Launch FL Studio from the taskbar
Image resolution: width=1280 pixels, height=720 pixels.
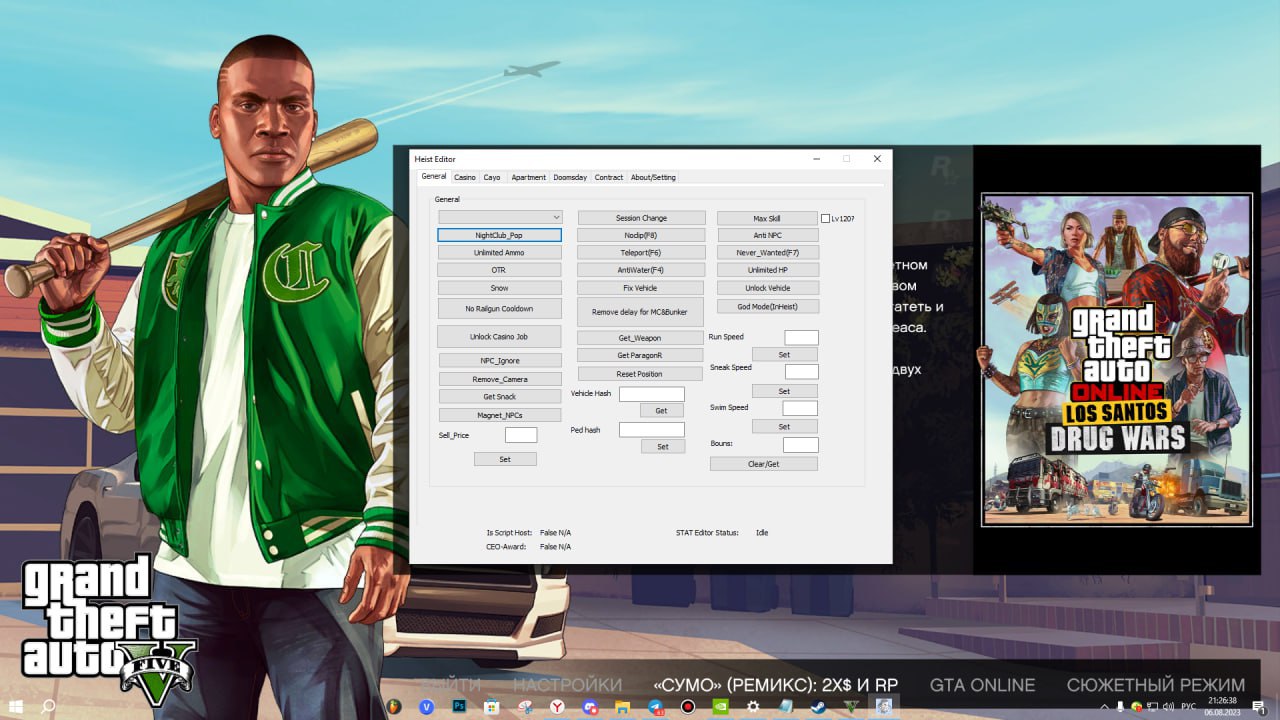(x=393, y=706)
